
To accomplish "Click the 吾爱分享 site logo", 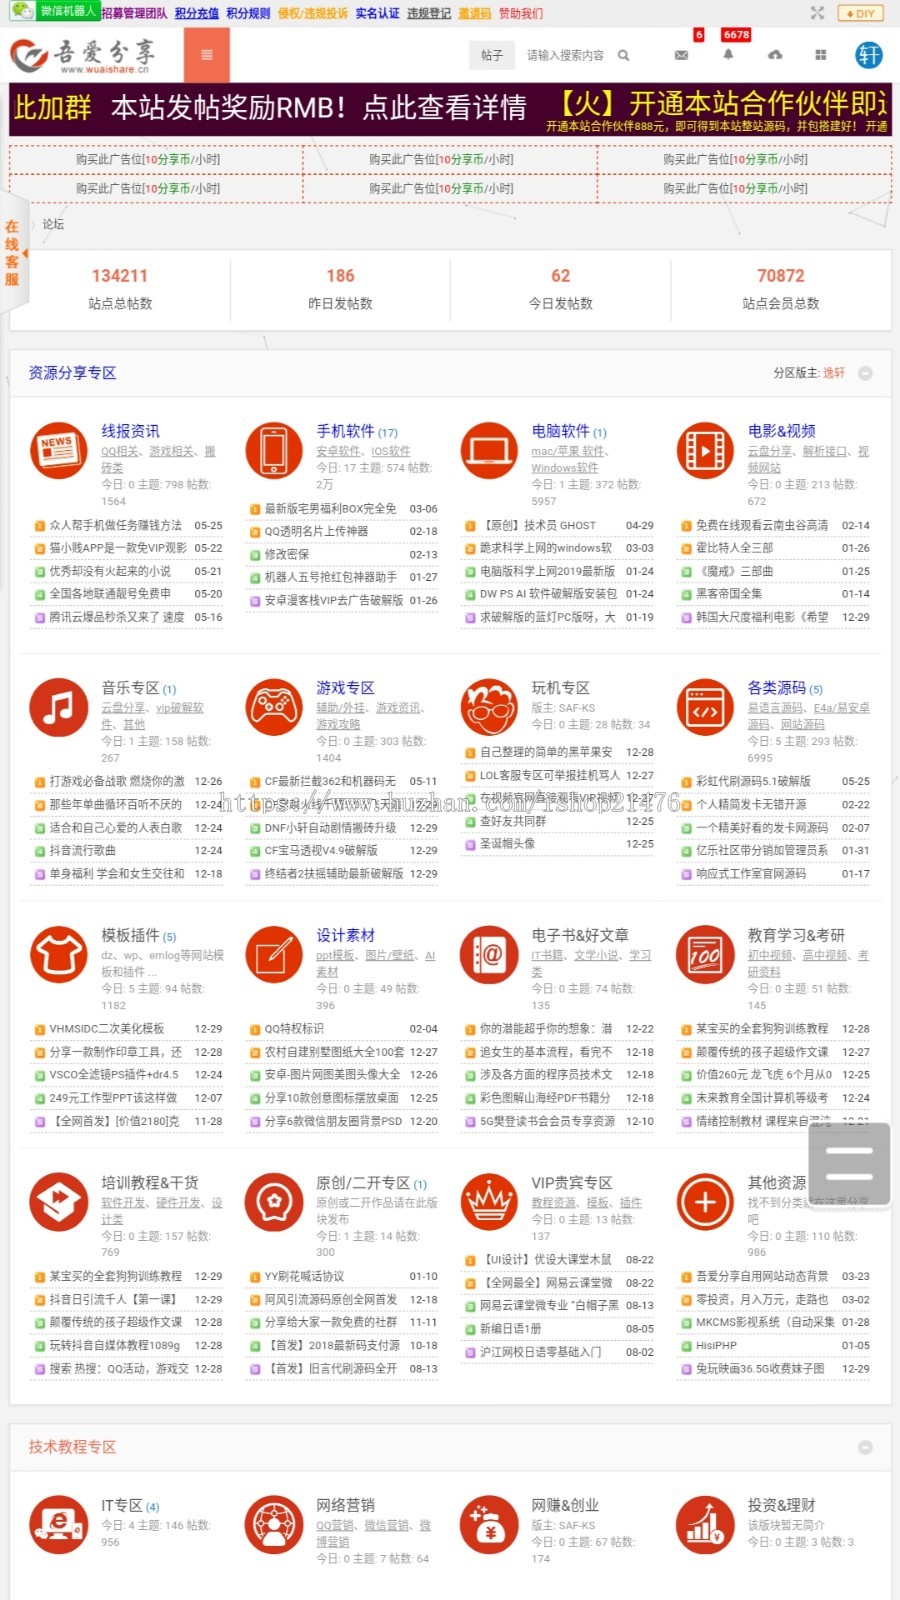I will pos(83,55).
